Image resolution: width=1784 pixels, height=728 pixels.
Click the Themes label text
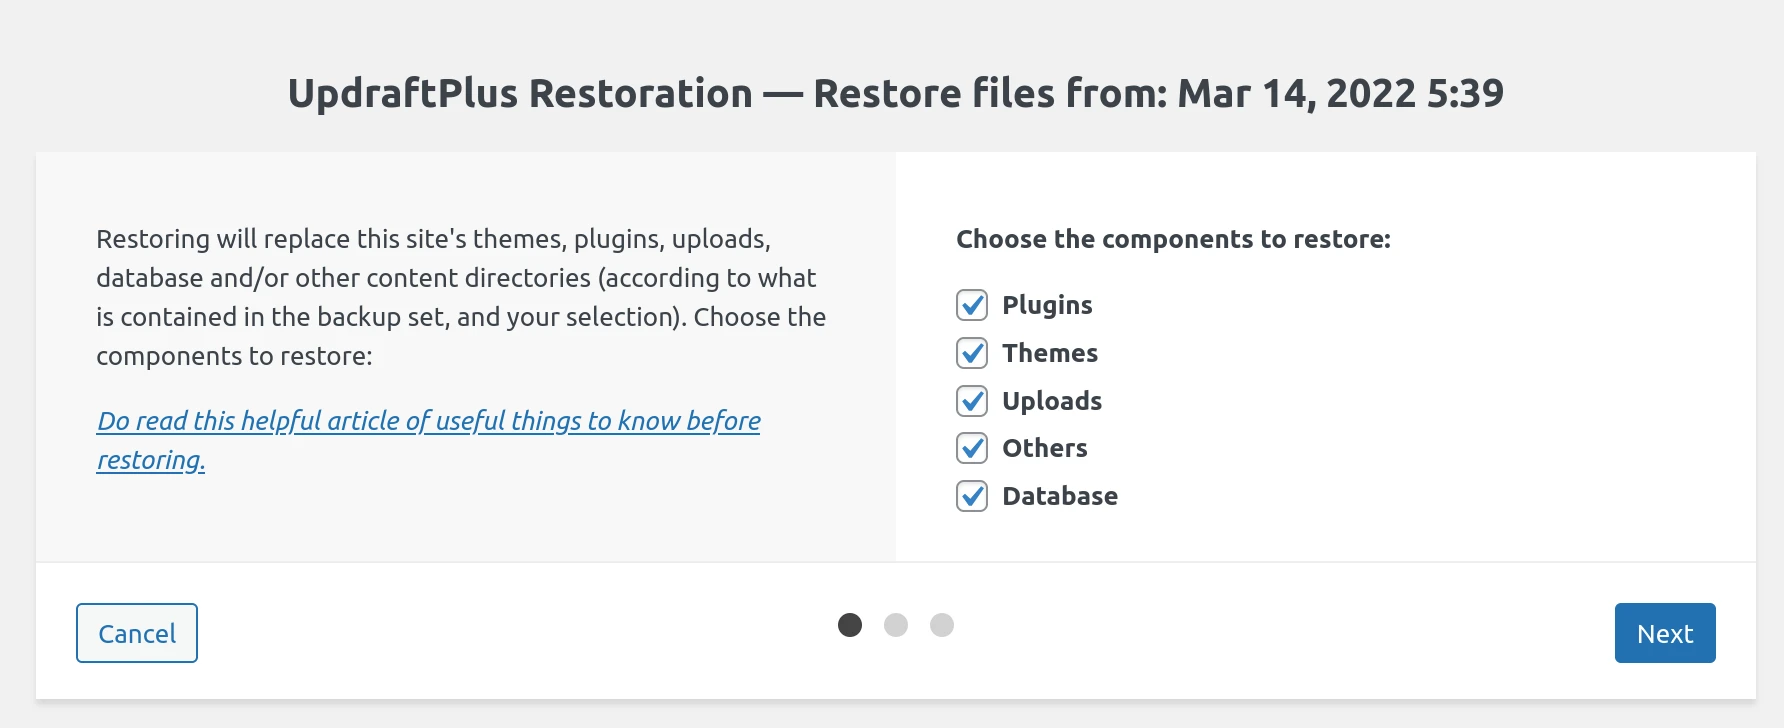click(1049, 353)
